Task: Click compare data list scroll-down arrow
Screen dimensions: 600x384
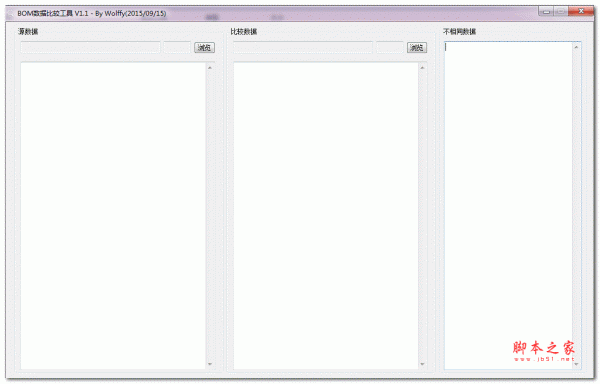Action: click(422, 364)
